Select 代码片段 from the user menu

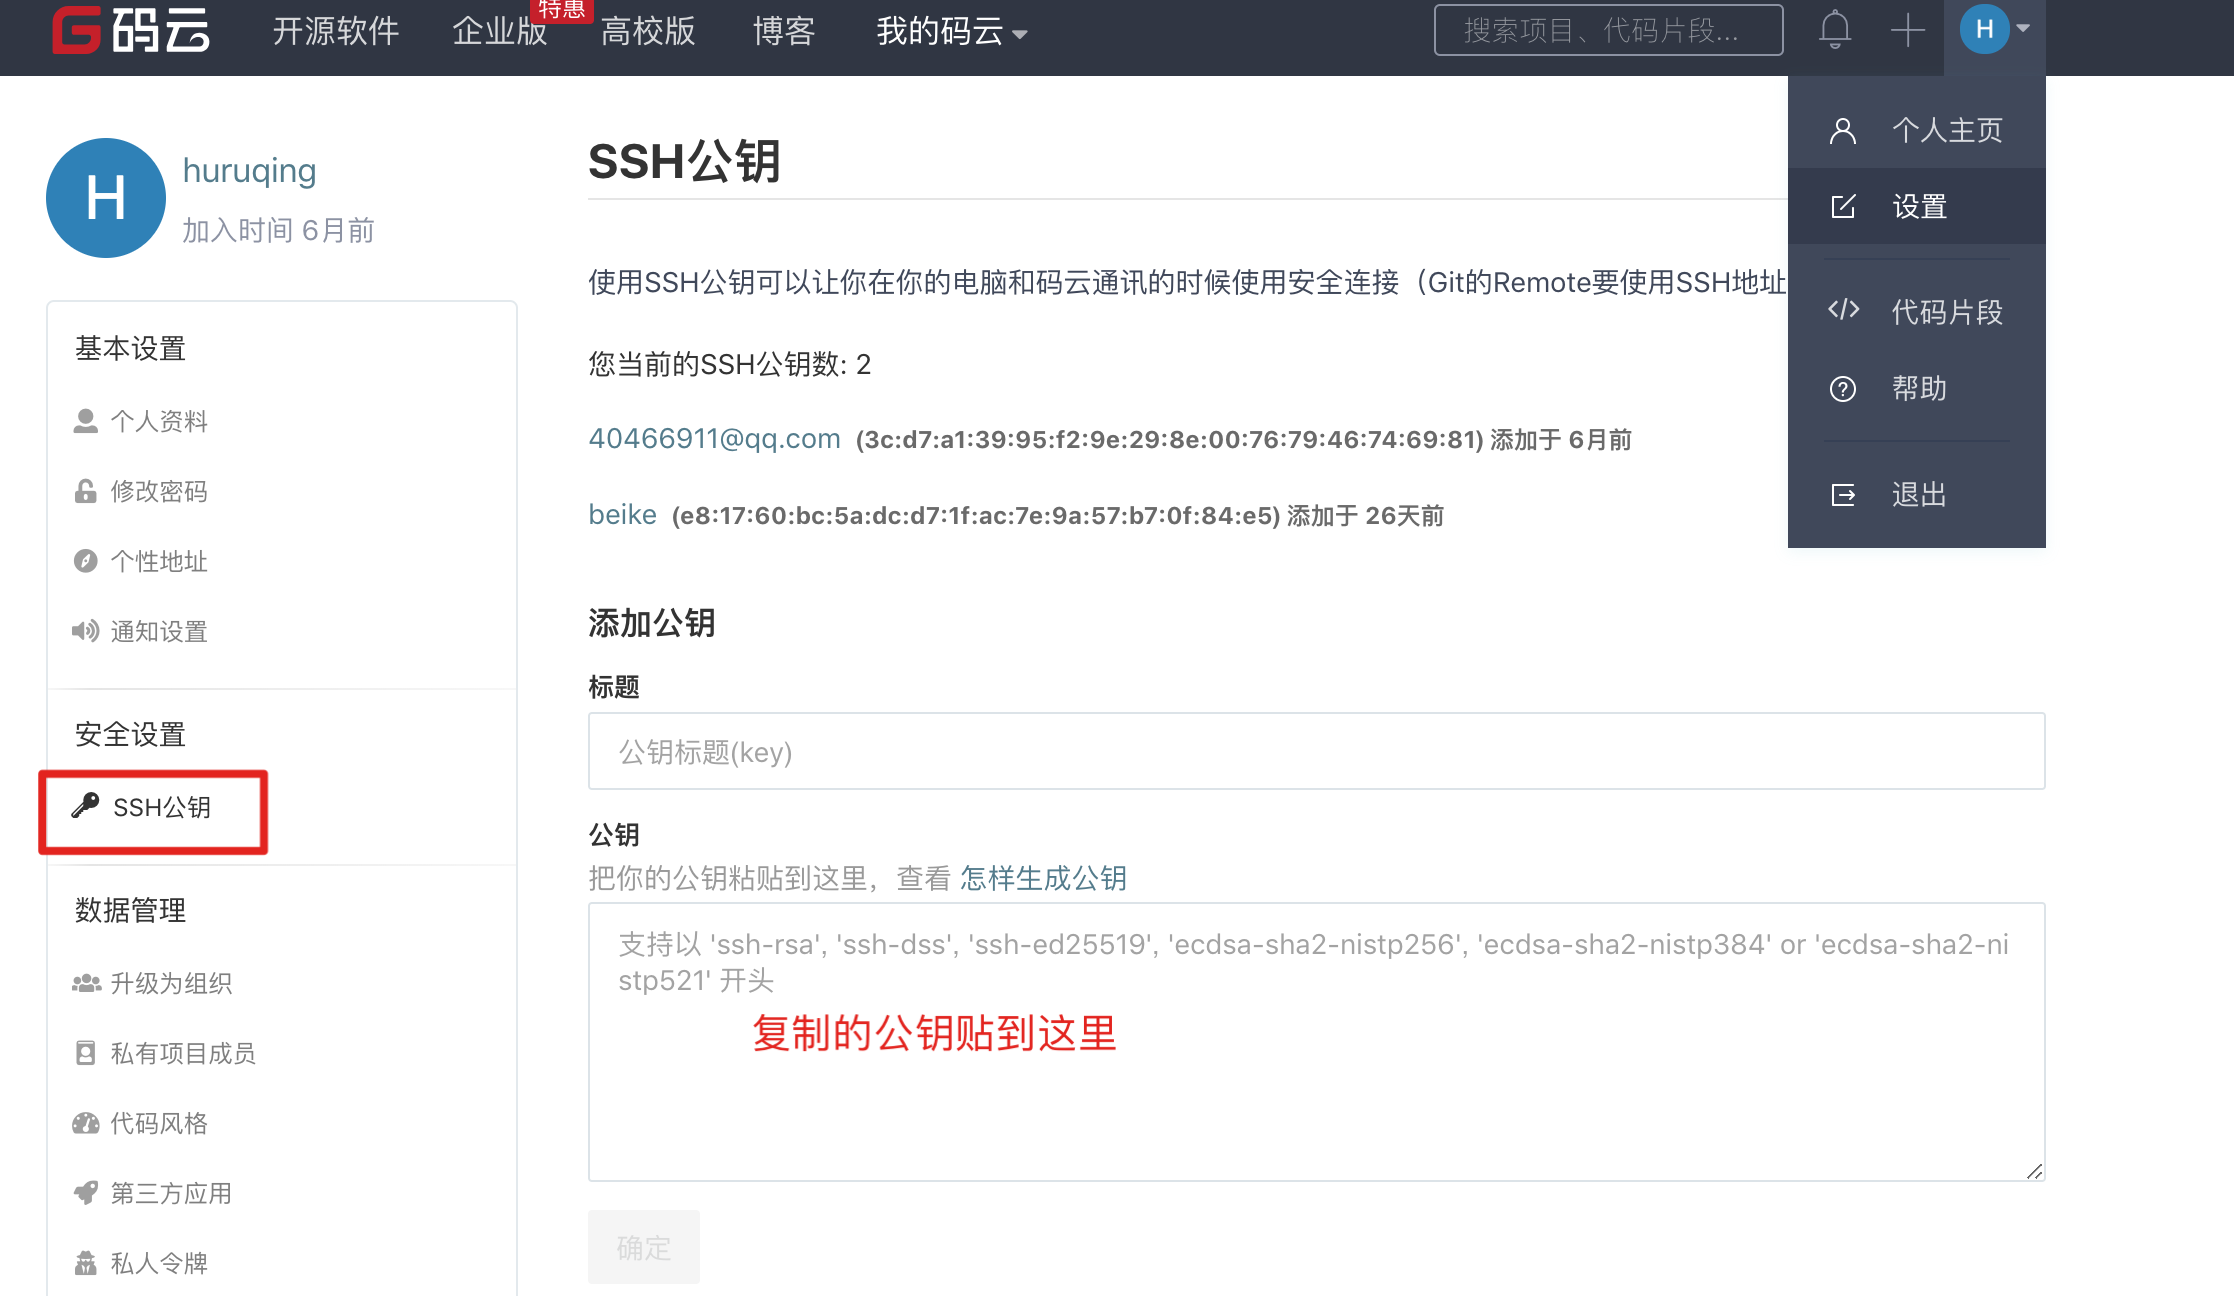(1917, 312)
